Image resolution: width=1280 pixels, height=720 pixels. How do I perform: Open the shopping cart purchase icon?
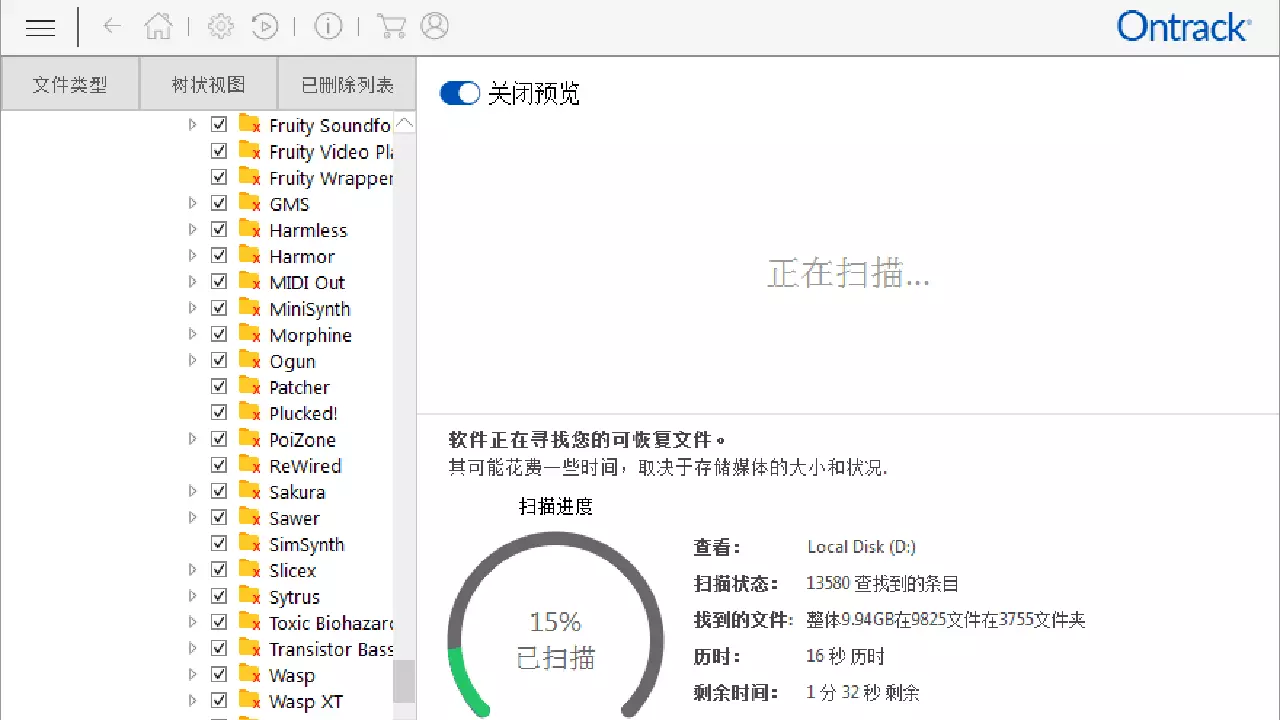[390, 27]
